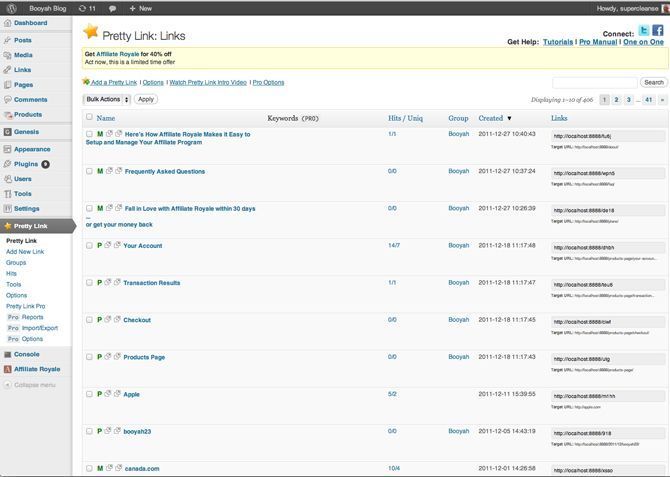Open Pro Import/Export submenu item

pyautogui.click(x=33, y=328)
